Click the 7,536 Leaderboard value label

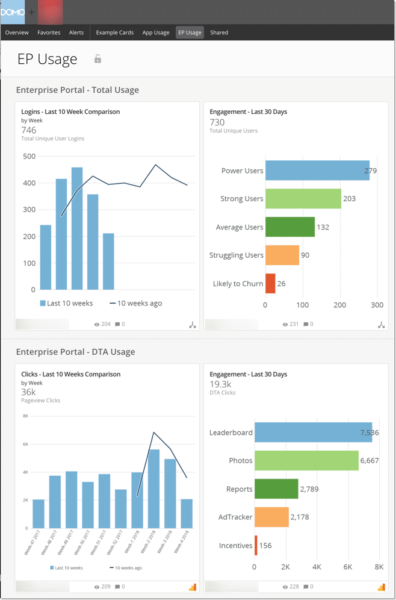tap(369, 432)
